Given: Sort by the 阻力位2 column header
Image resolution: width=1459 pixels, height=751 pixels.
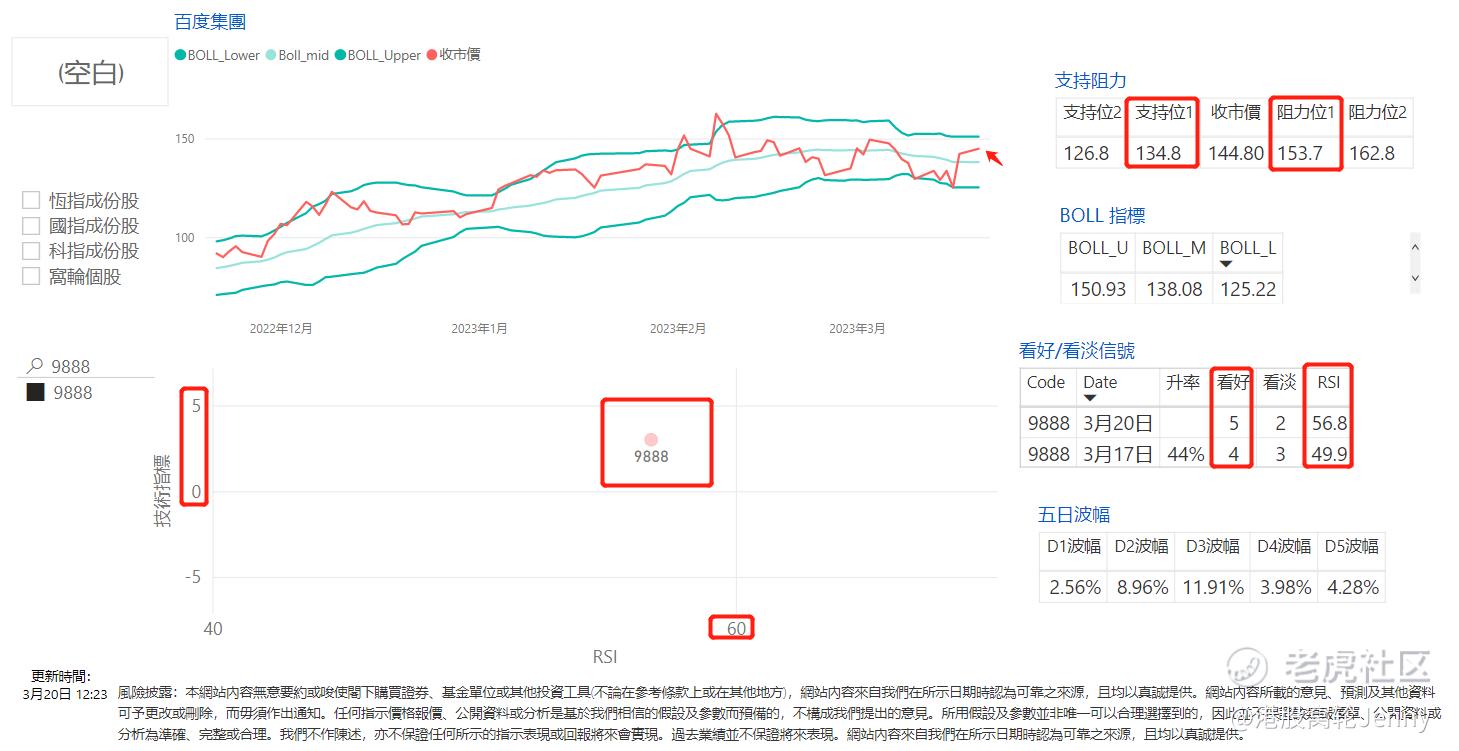Looking at the screenshot, I should 1377,112.
